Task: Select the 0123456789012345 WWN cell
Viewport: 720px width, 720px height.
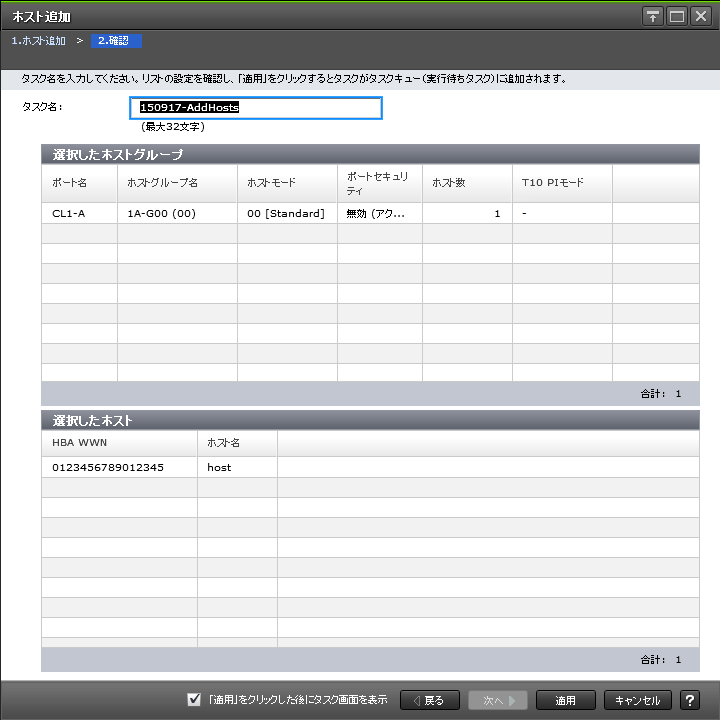Action: [x=119, y=467]
